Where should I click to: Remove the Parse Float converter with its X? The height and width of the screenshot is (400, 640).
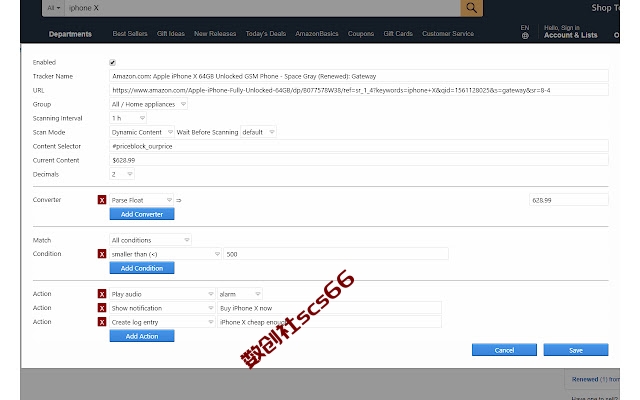[x=102, y=200]
